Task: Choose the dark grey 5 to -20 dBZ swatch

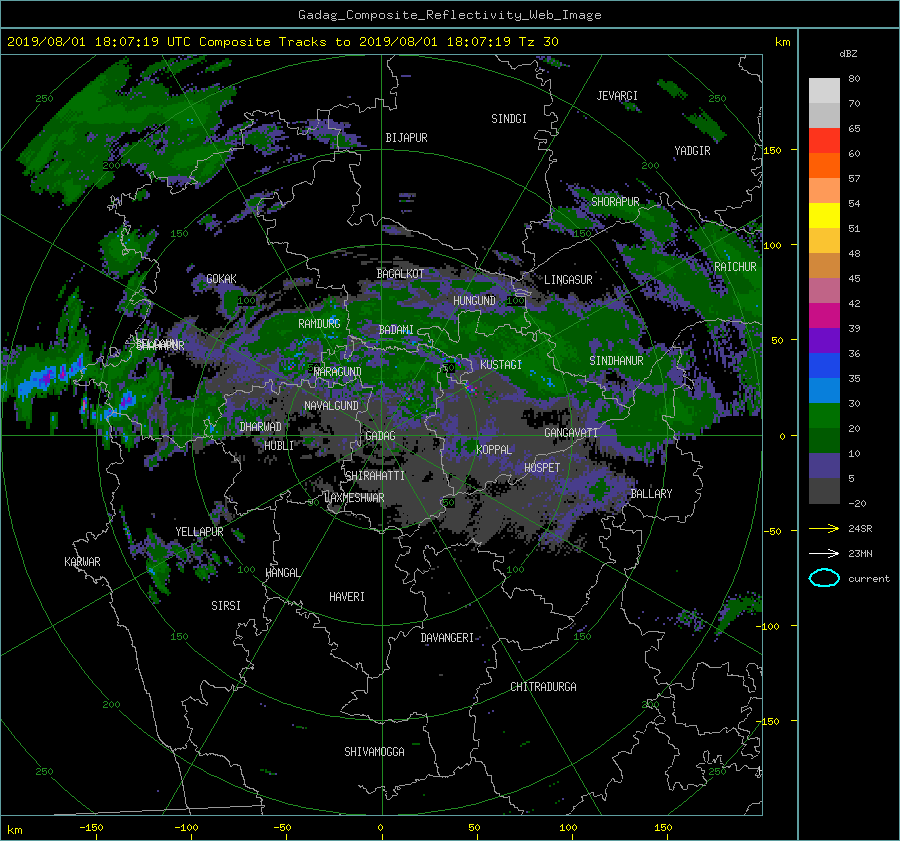Action: [x=824, y=491]
